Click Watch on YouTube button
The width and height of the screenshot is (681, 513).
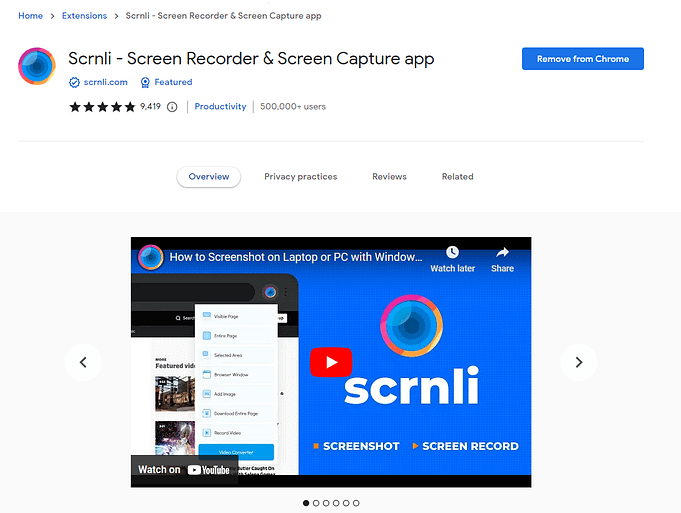(184, 470)
